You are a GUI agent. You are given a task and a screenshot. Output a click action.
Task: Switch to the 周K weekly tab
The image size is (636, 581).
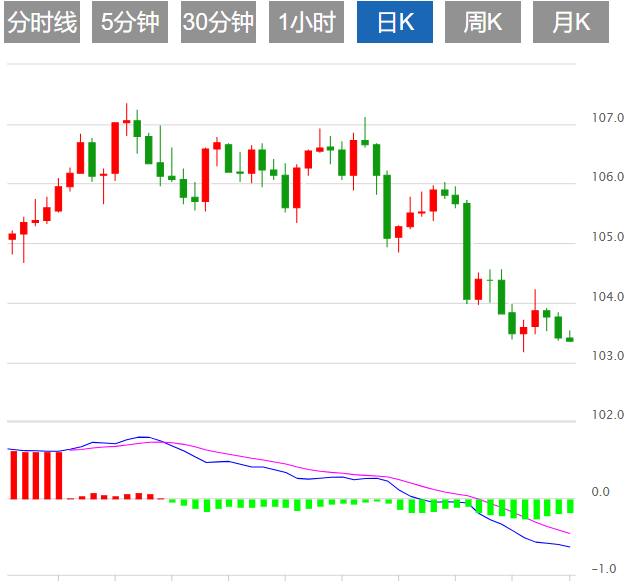[483, 22]
